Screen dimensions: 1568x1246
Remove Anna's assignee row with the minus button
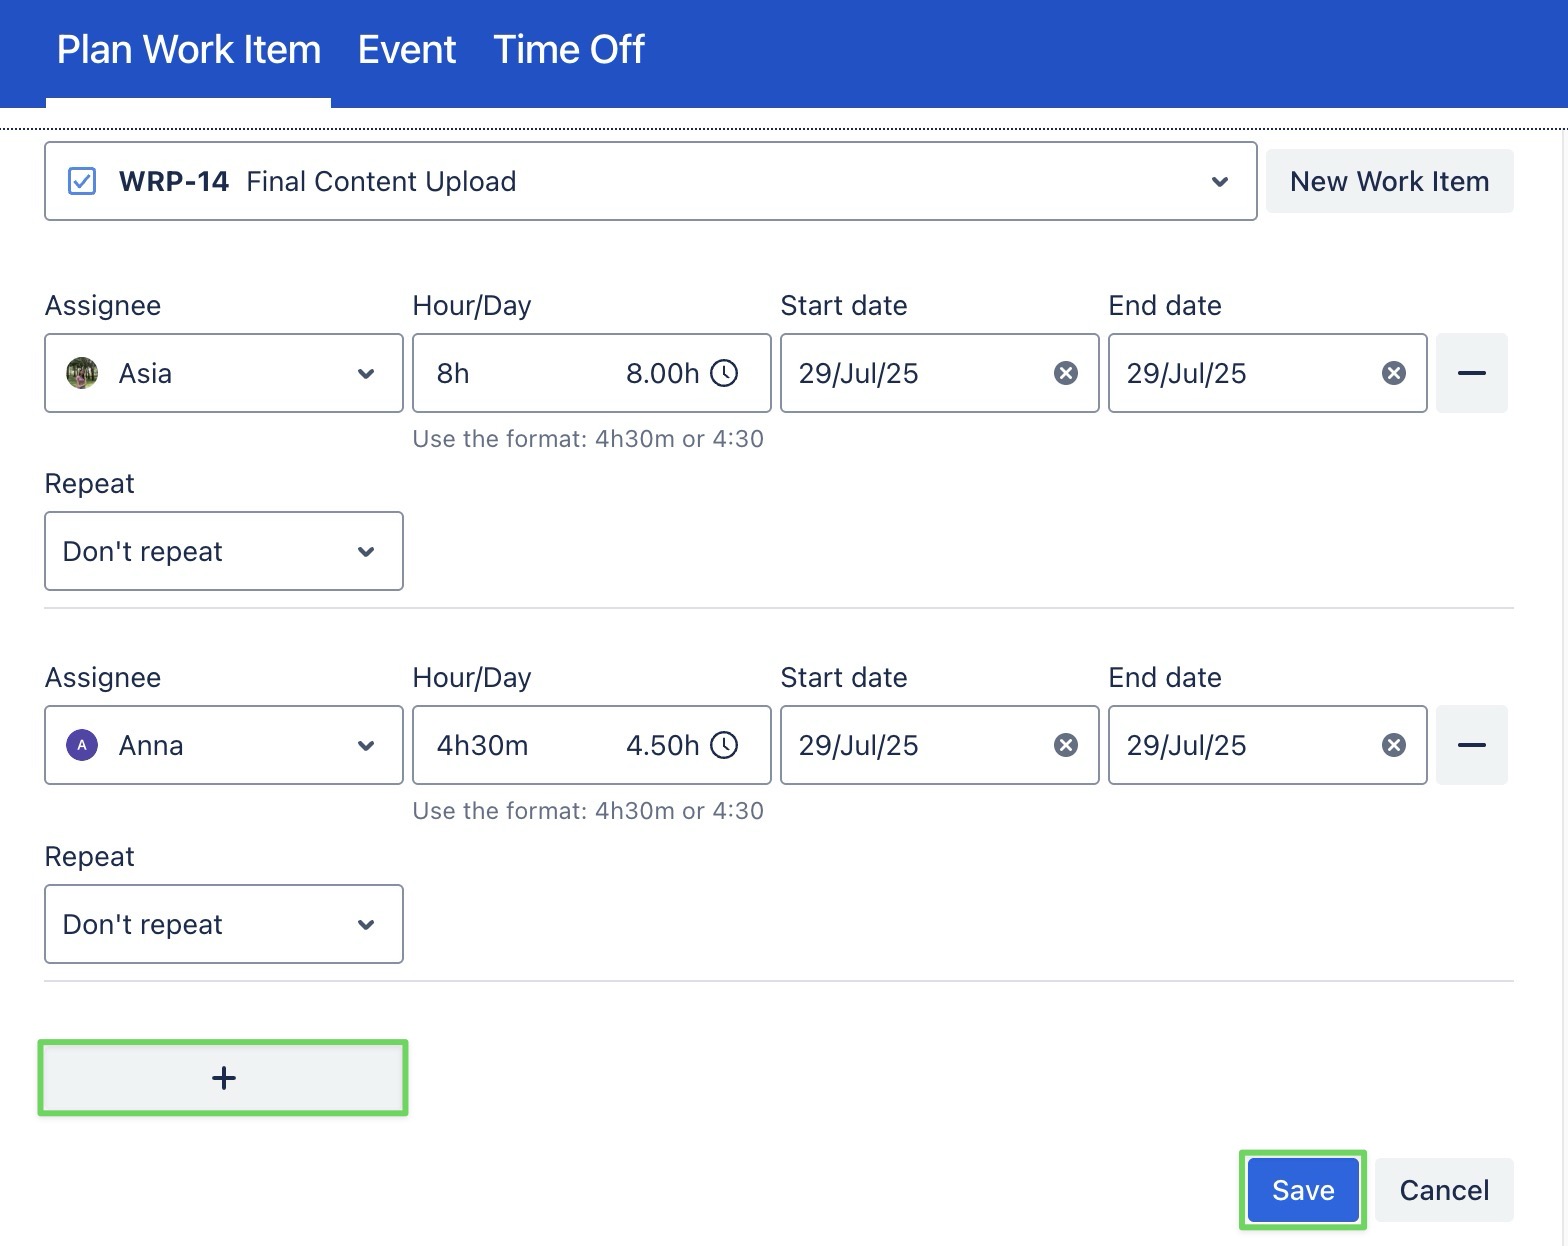pyautogui.click(x=1471, y=745)
